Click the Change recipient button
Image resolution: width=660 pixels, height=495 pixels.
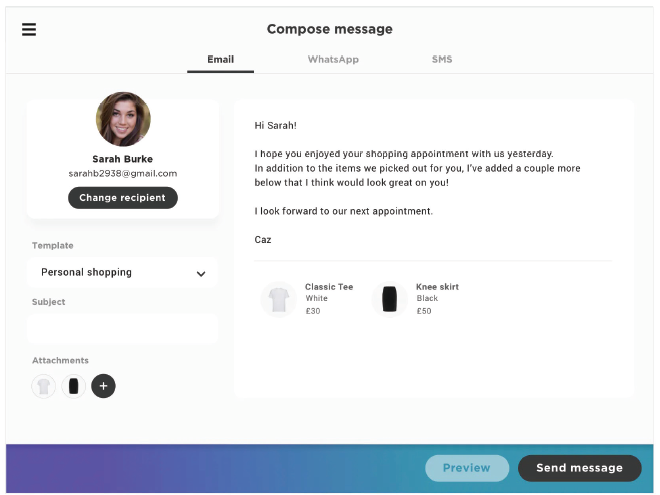point(123,198)
